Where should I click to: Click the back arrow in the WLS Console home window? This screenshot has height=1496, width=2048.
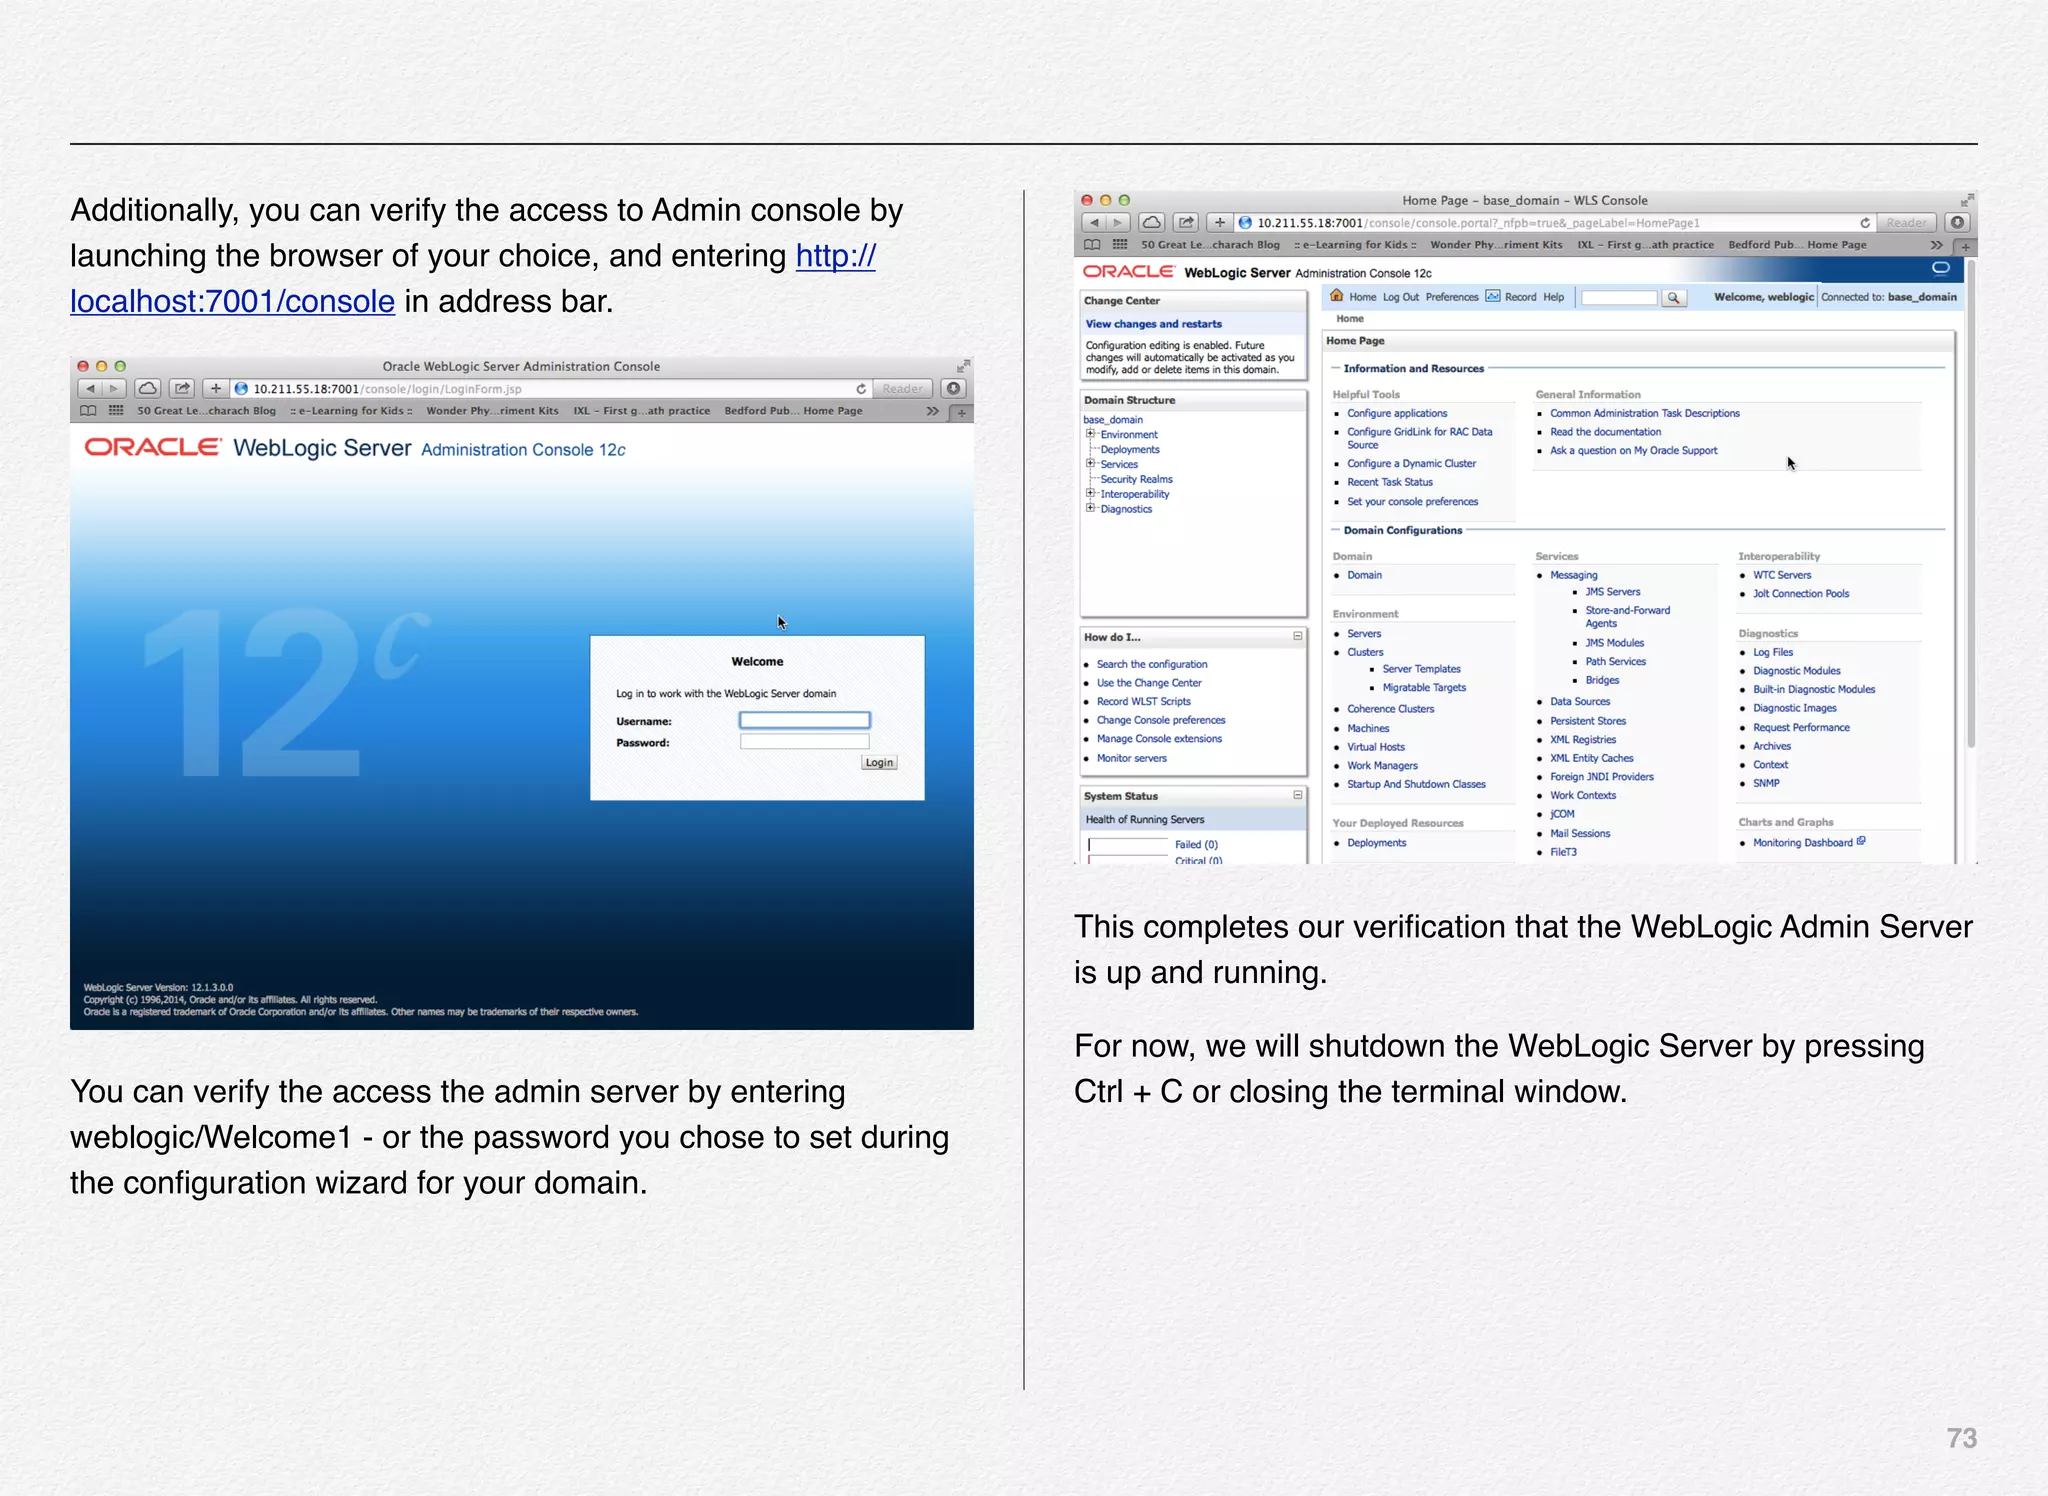click(1094, 222)
